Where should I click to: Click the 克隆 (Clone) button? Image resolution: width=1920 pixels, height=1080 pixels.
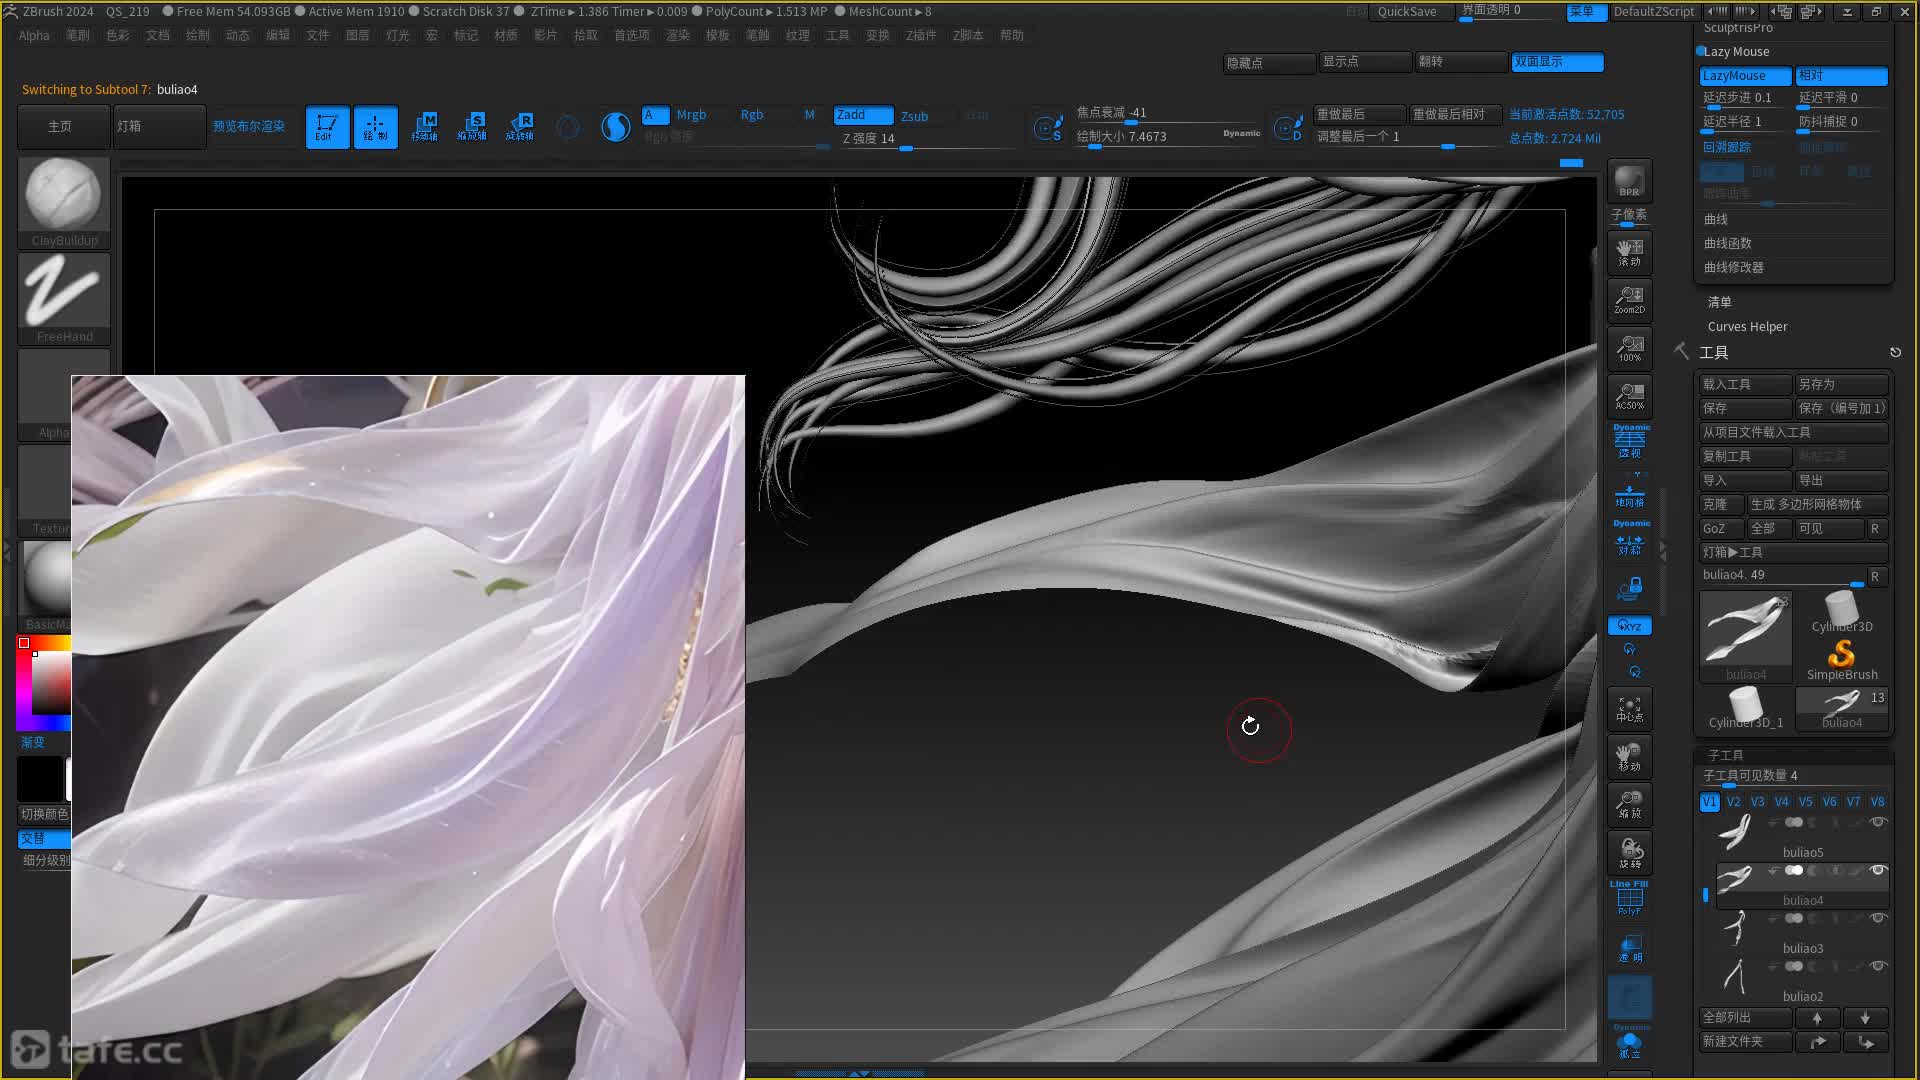point(1721,504)
